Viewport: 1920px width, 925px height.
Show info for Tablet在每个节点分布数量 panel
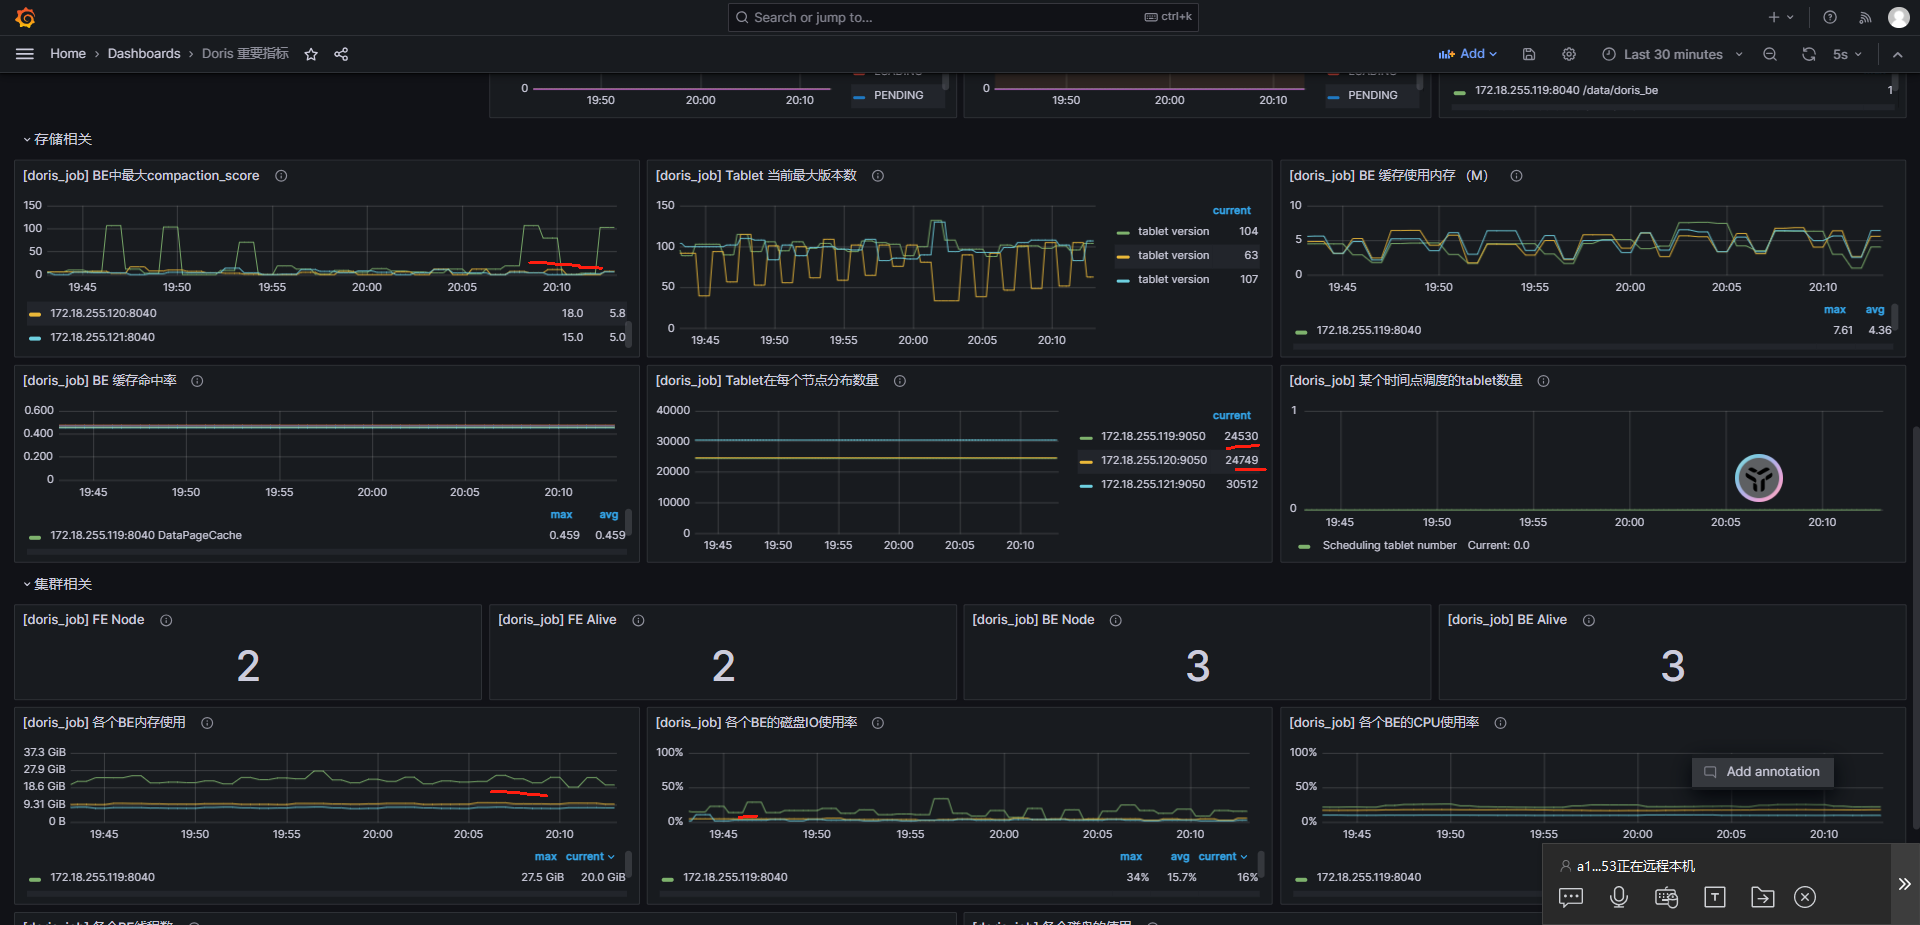click(900, 381)
